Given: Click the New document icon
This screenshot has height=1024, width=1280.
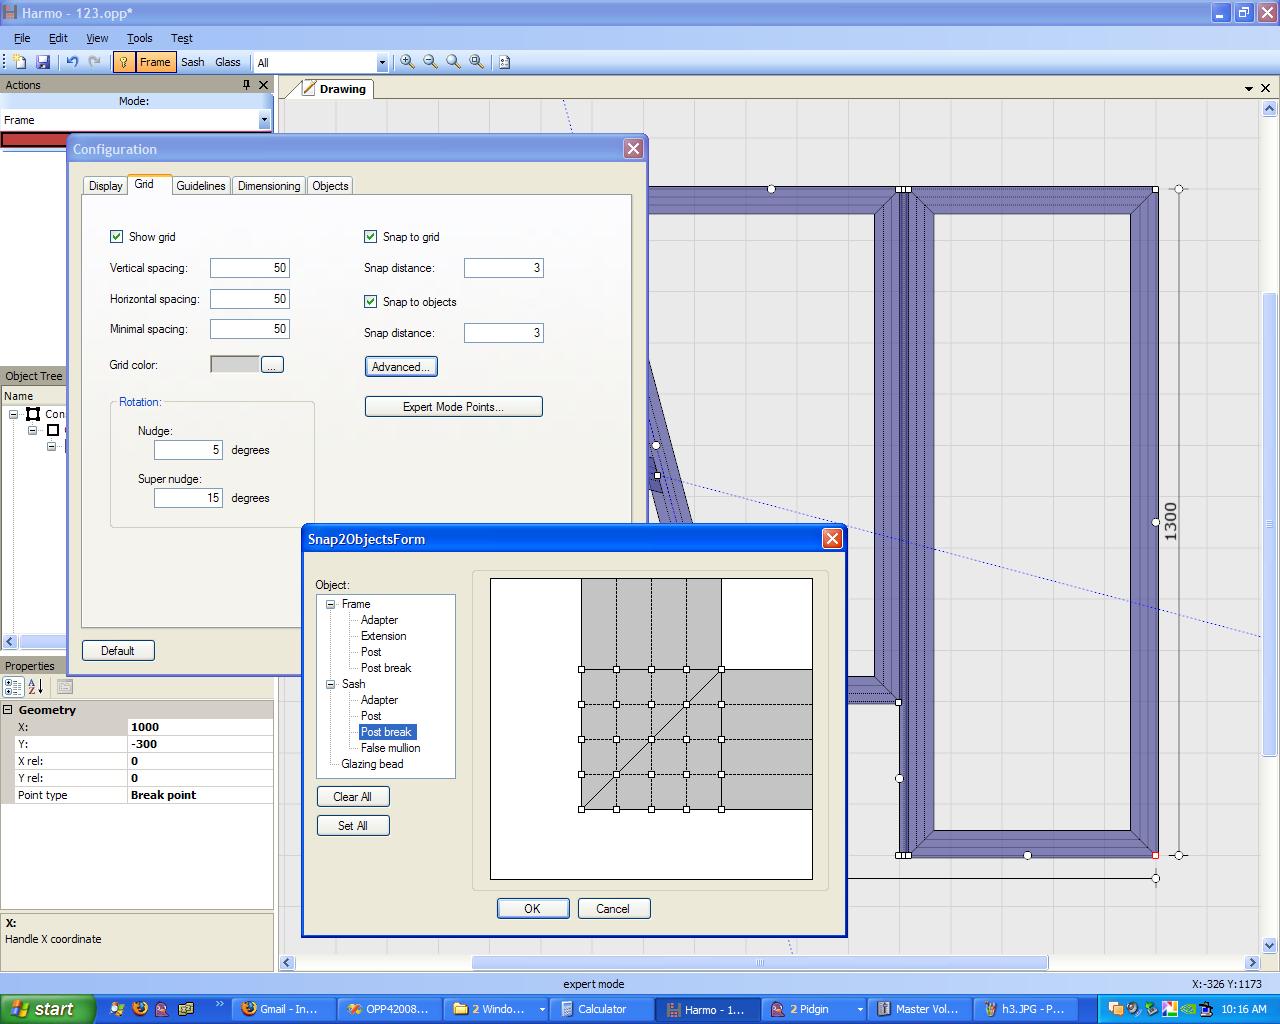Looking at the screenshot, I should pyautogui.click(x=19, y=62).
